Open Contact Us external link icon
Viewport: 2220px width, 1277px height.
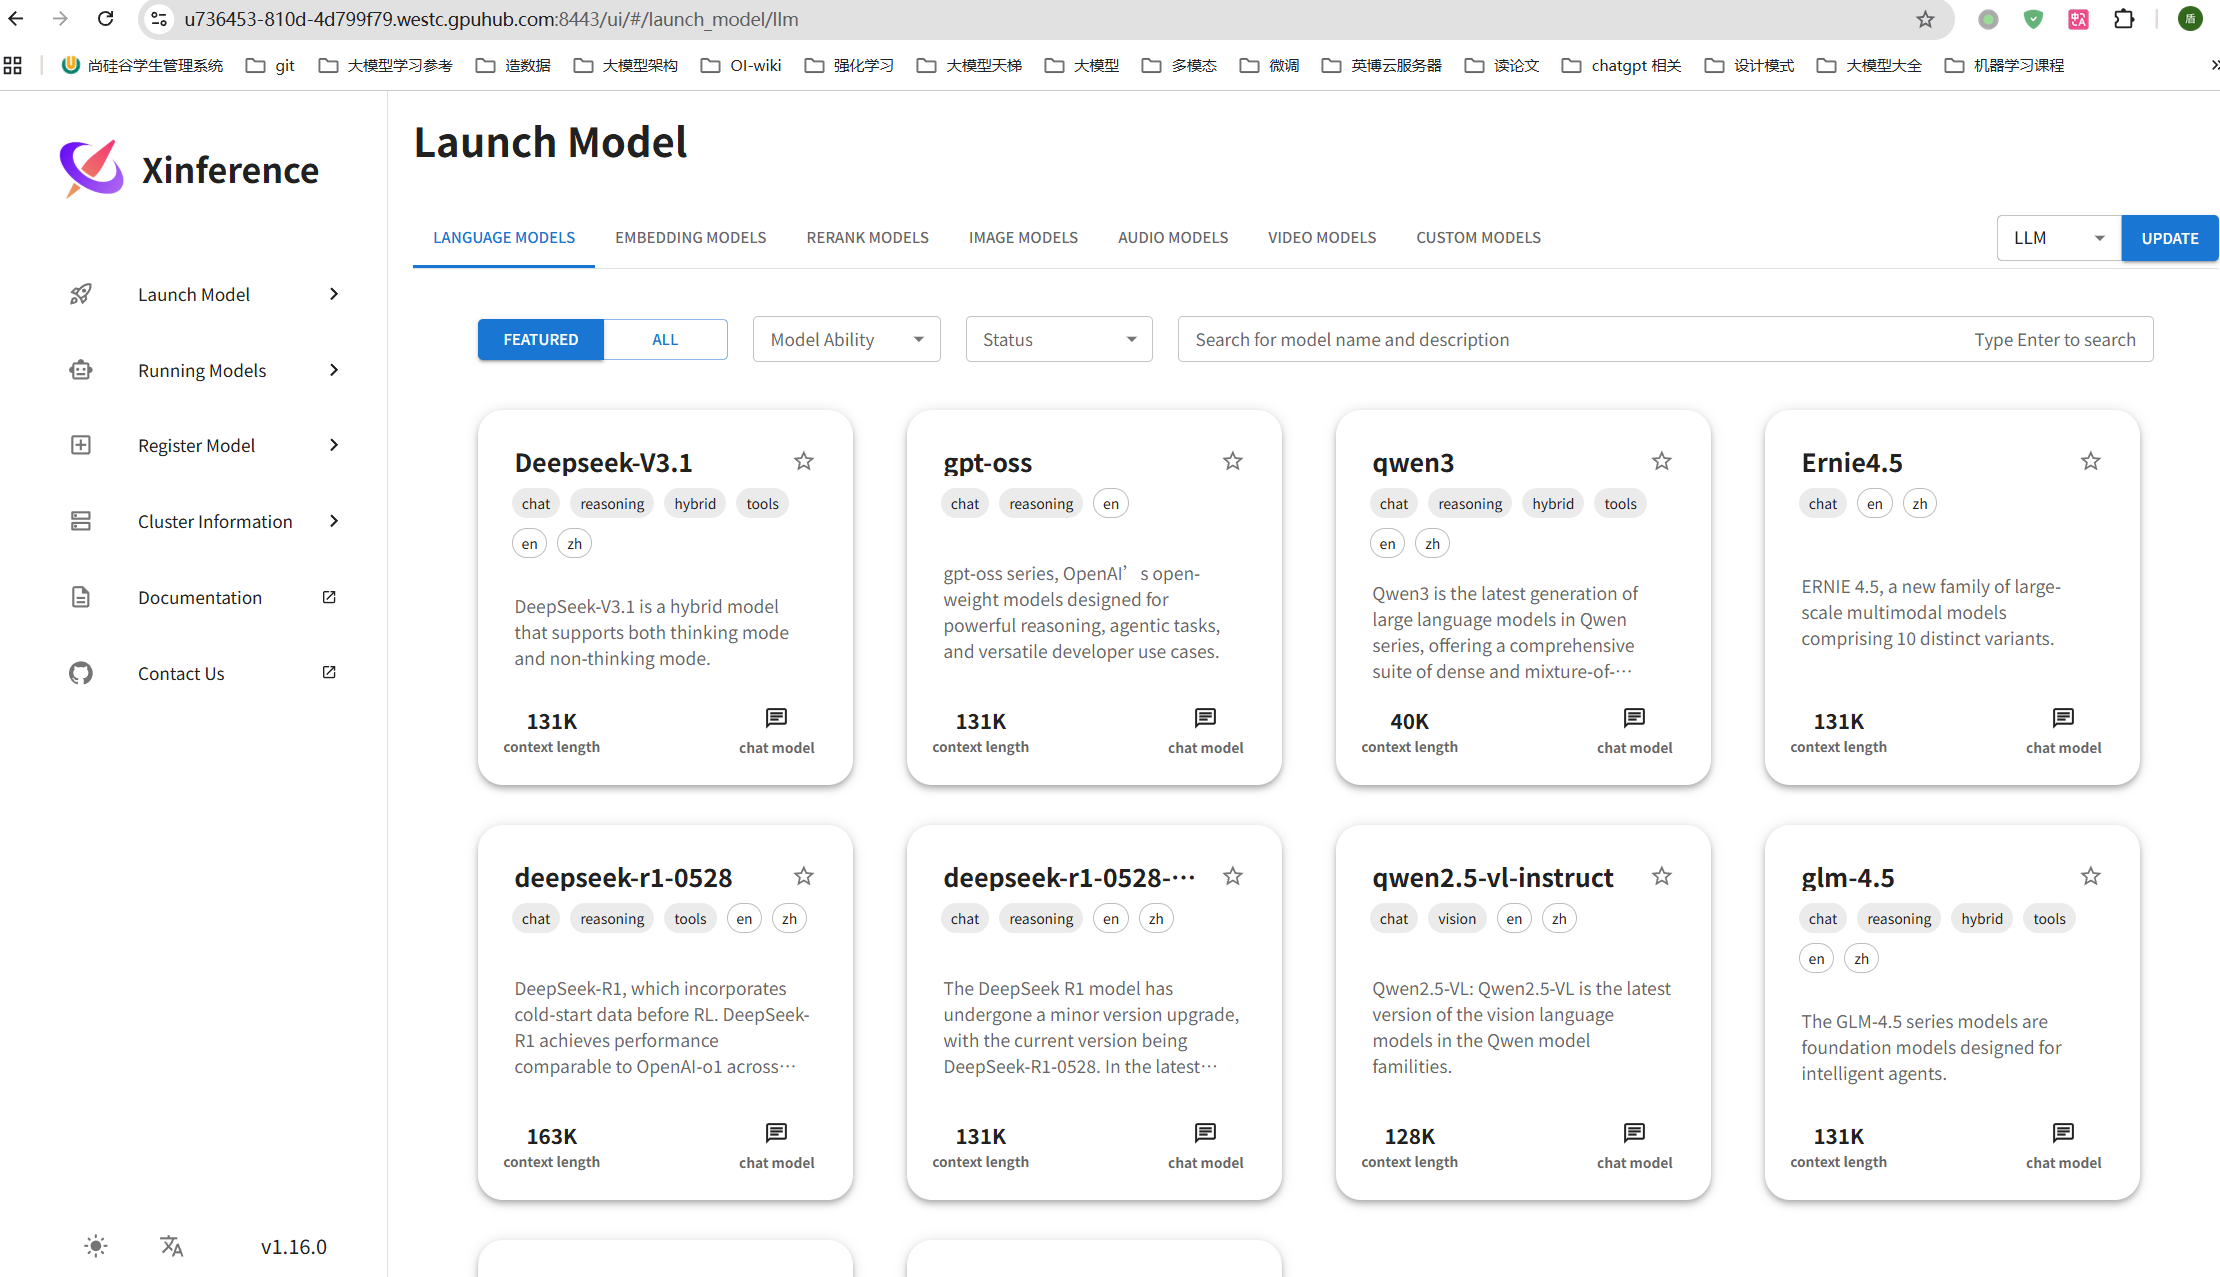329,672
